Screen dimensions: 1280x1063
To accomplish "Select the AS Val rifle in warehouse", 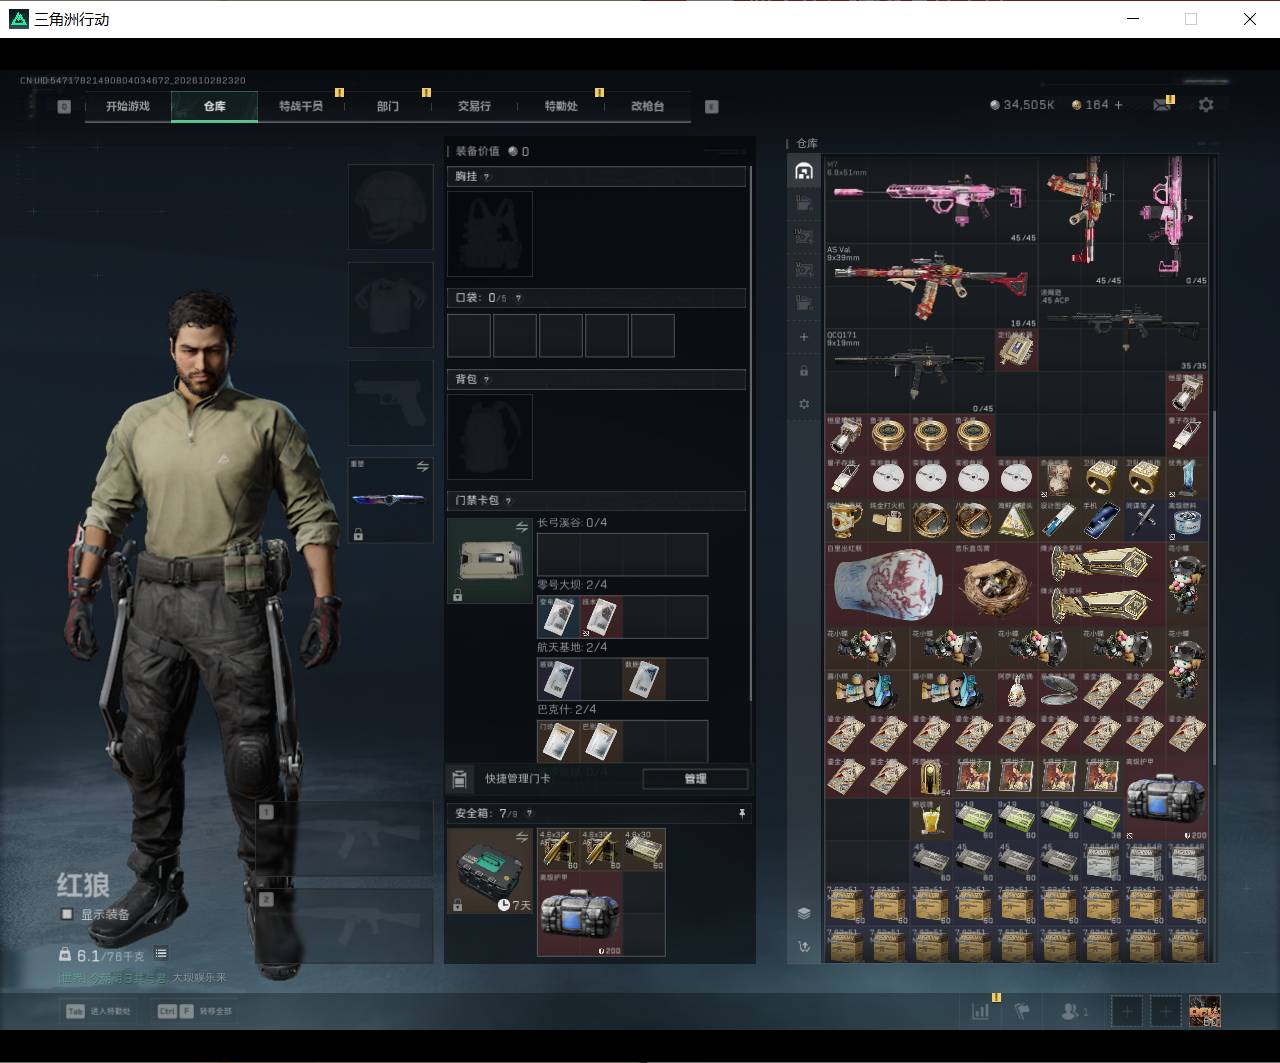I will (x=932, y=286).
